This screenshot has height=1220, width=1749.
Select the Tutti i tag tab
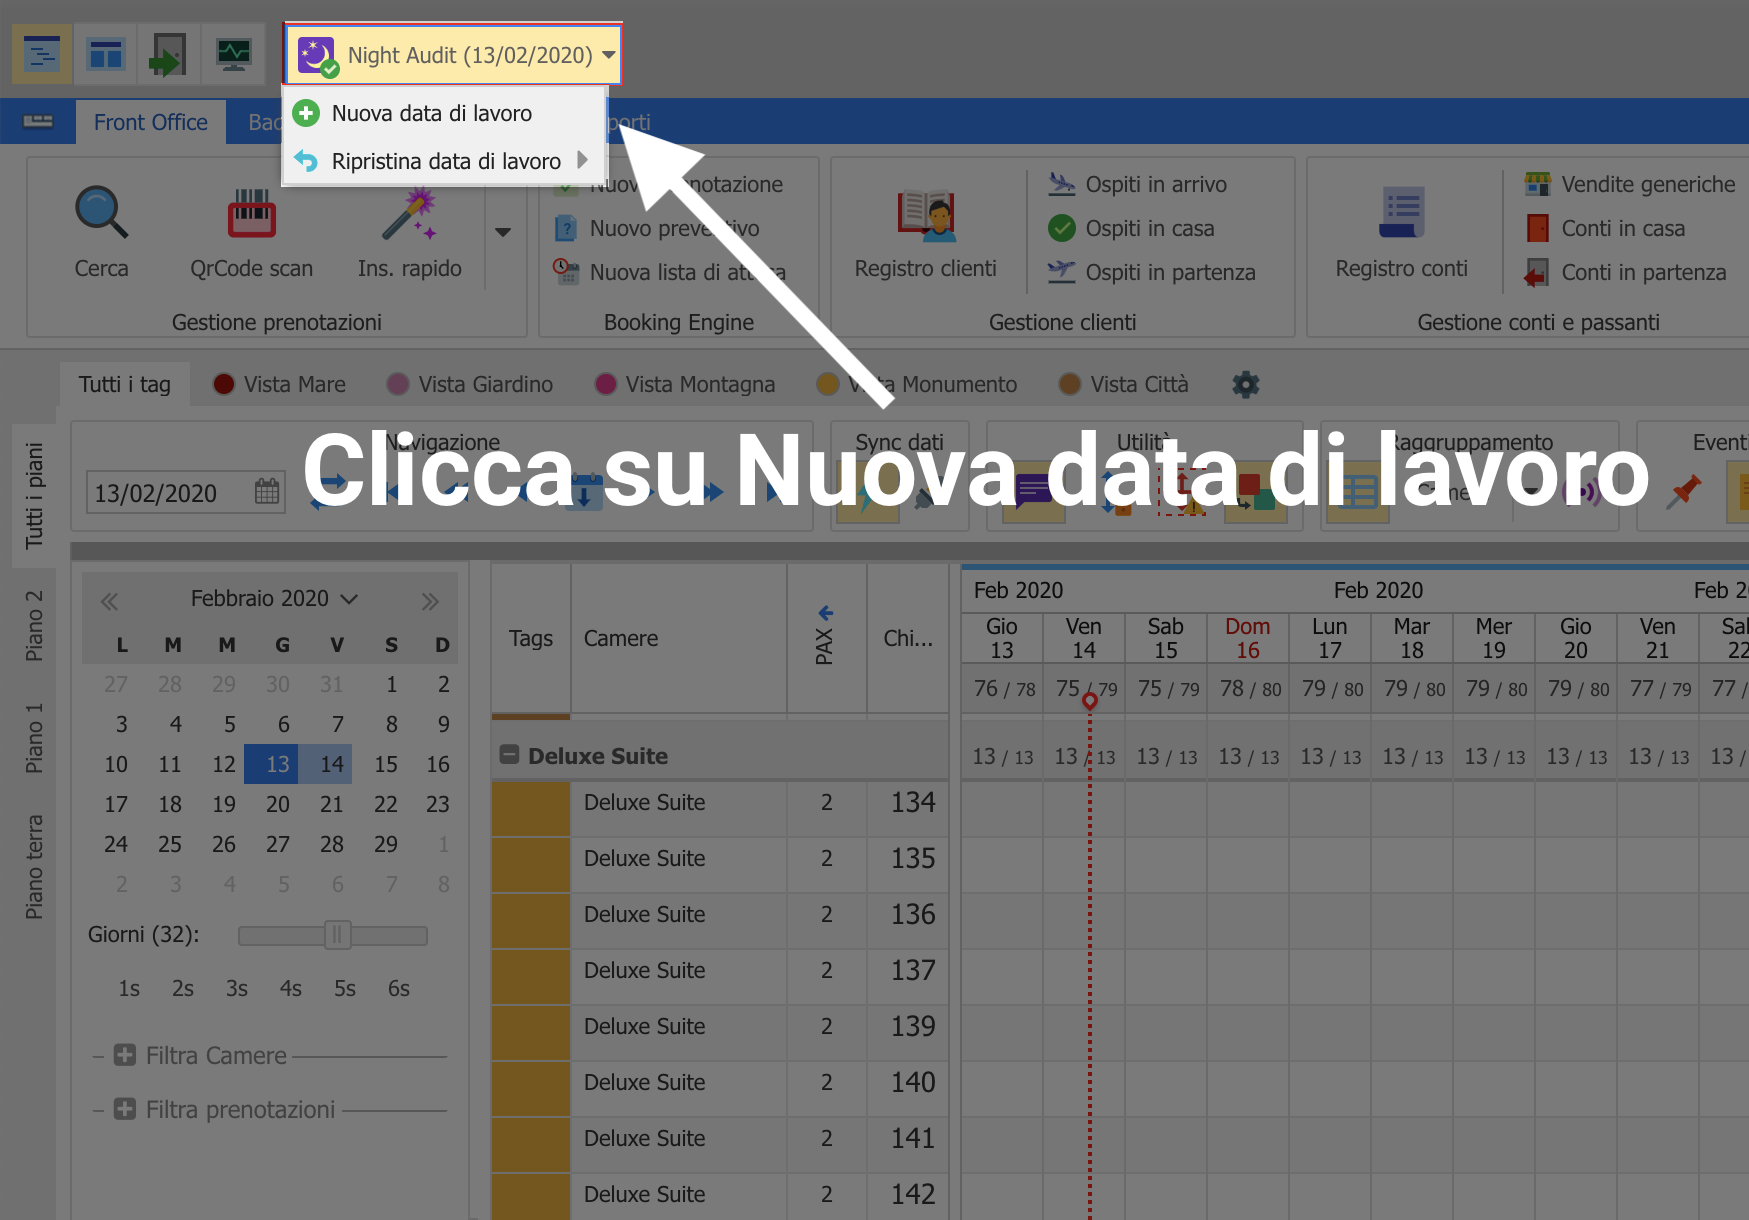pos(125,384)
